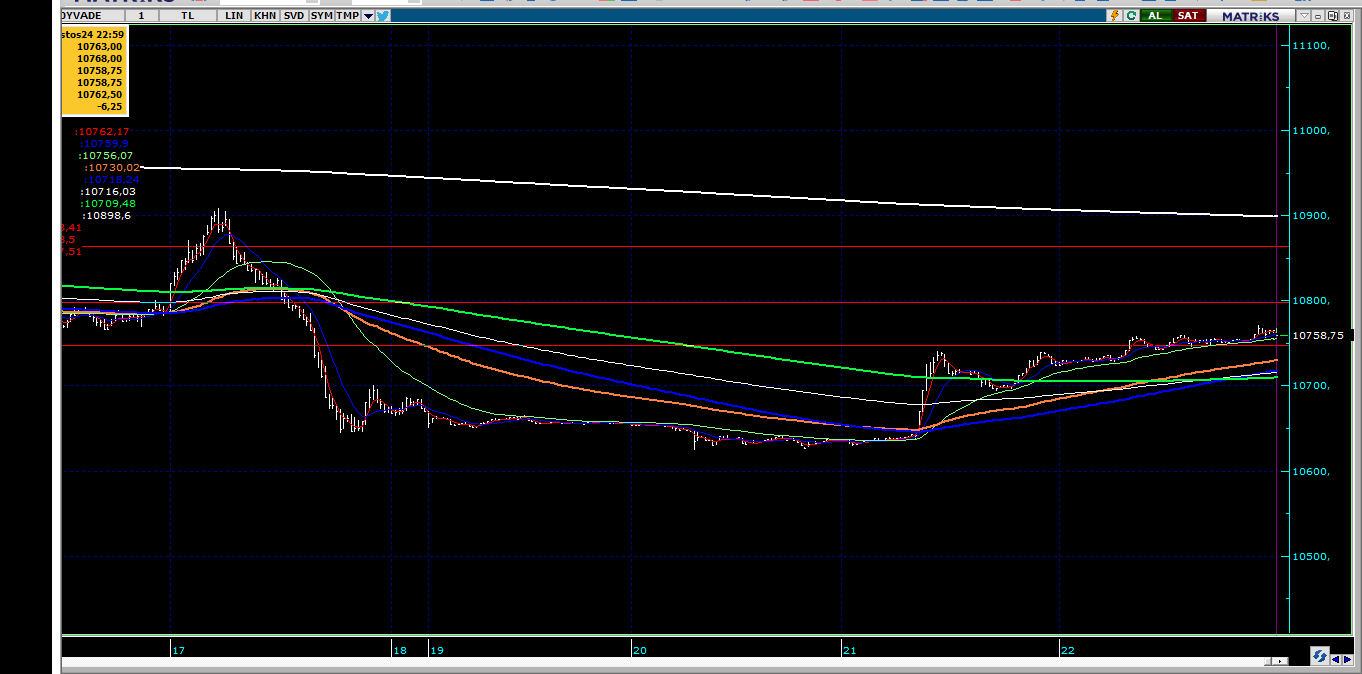Click the 10898,6 indicator value
This screenshot has width=1362, height=674.
pyautogui.click(x=106, y=216)
